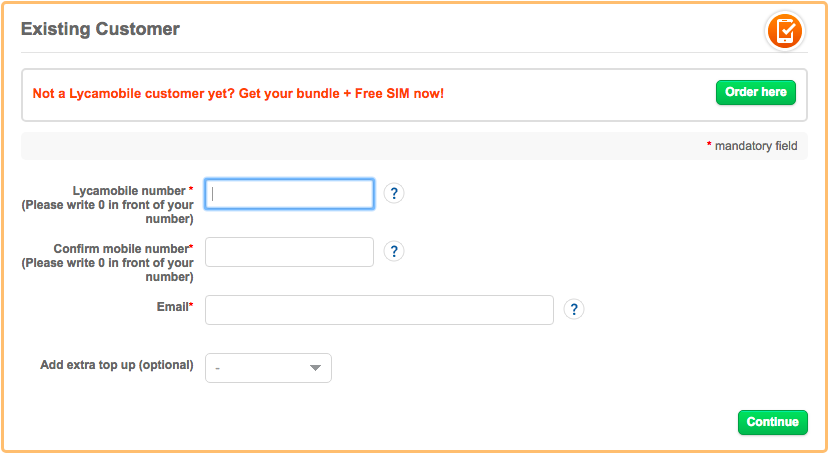The image size is (828, 454).
Task: Open help for Lycamobile number field
Action: [394, 193]
